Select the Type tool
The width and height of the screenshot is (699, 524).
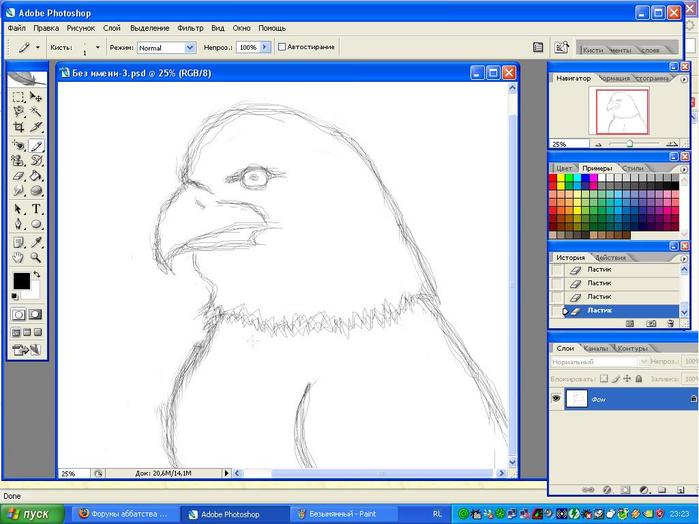pyautogui.click(x=37, y=208)
